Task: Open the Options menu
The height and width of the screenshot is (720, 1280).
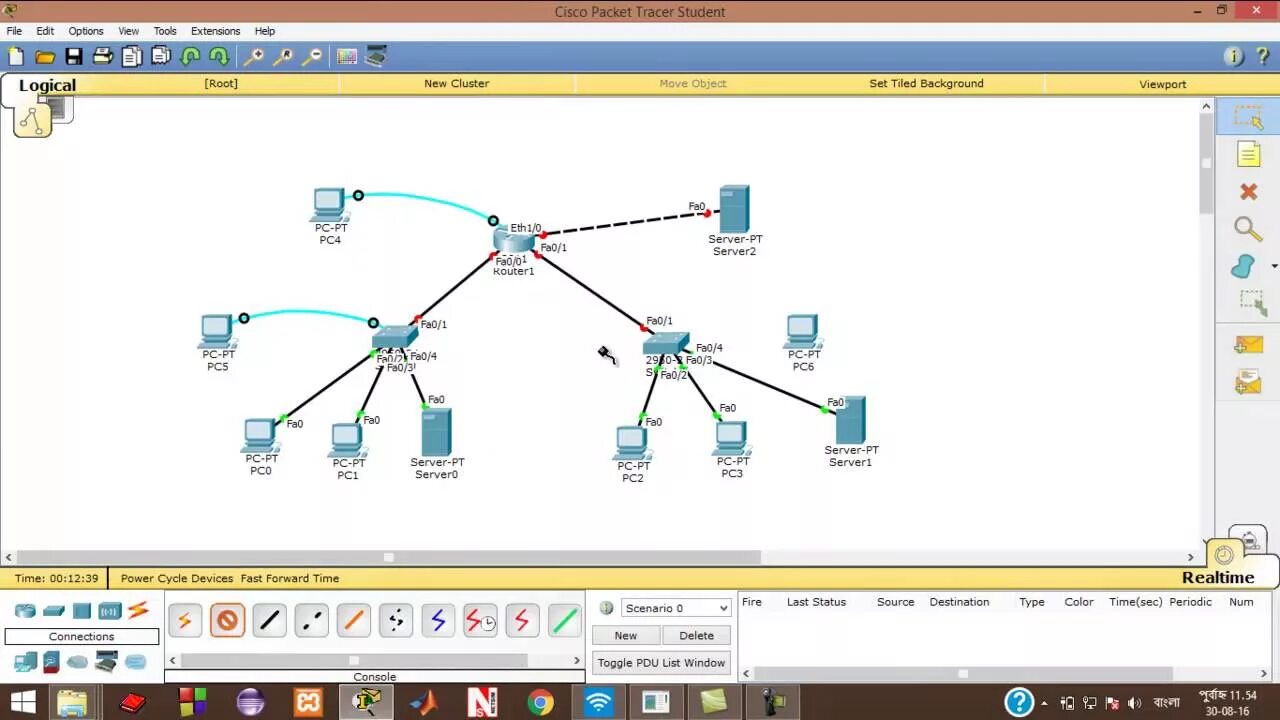Action: pyautogui.click(x=86, y=31)
